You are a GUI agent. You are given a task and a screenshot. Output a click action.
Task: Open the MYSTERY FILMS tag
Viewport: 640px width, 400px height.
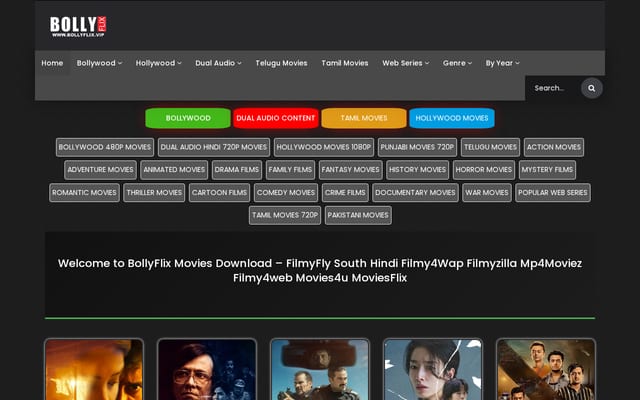[547, 170]
